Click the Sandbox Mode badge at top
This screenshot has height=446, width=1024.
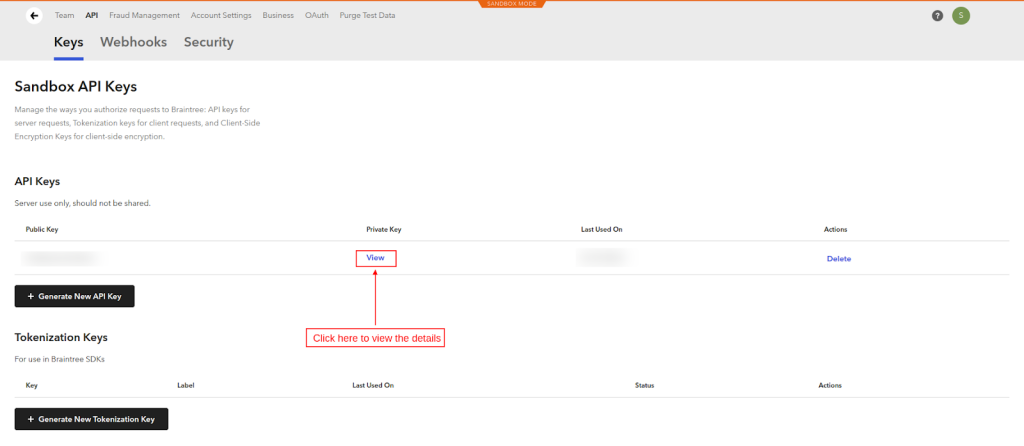click(x=512, y=4)
